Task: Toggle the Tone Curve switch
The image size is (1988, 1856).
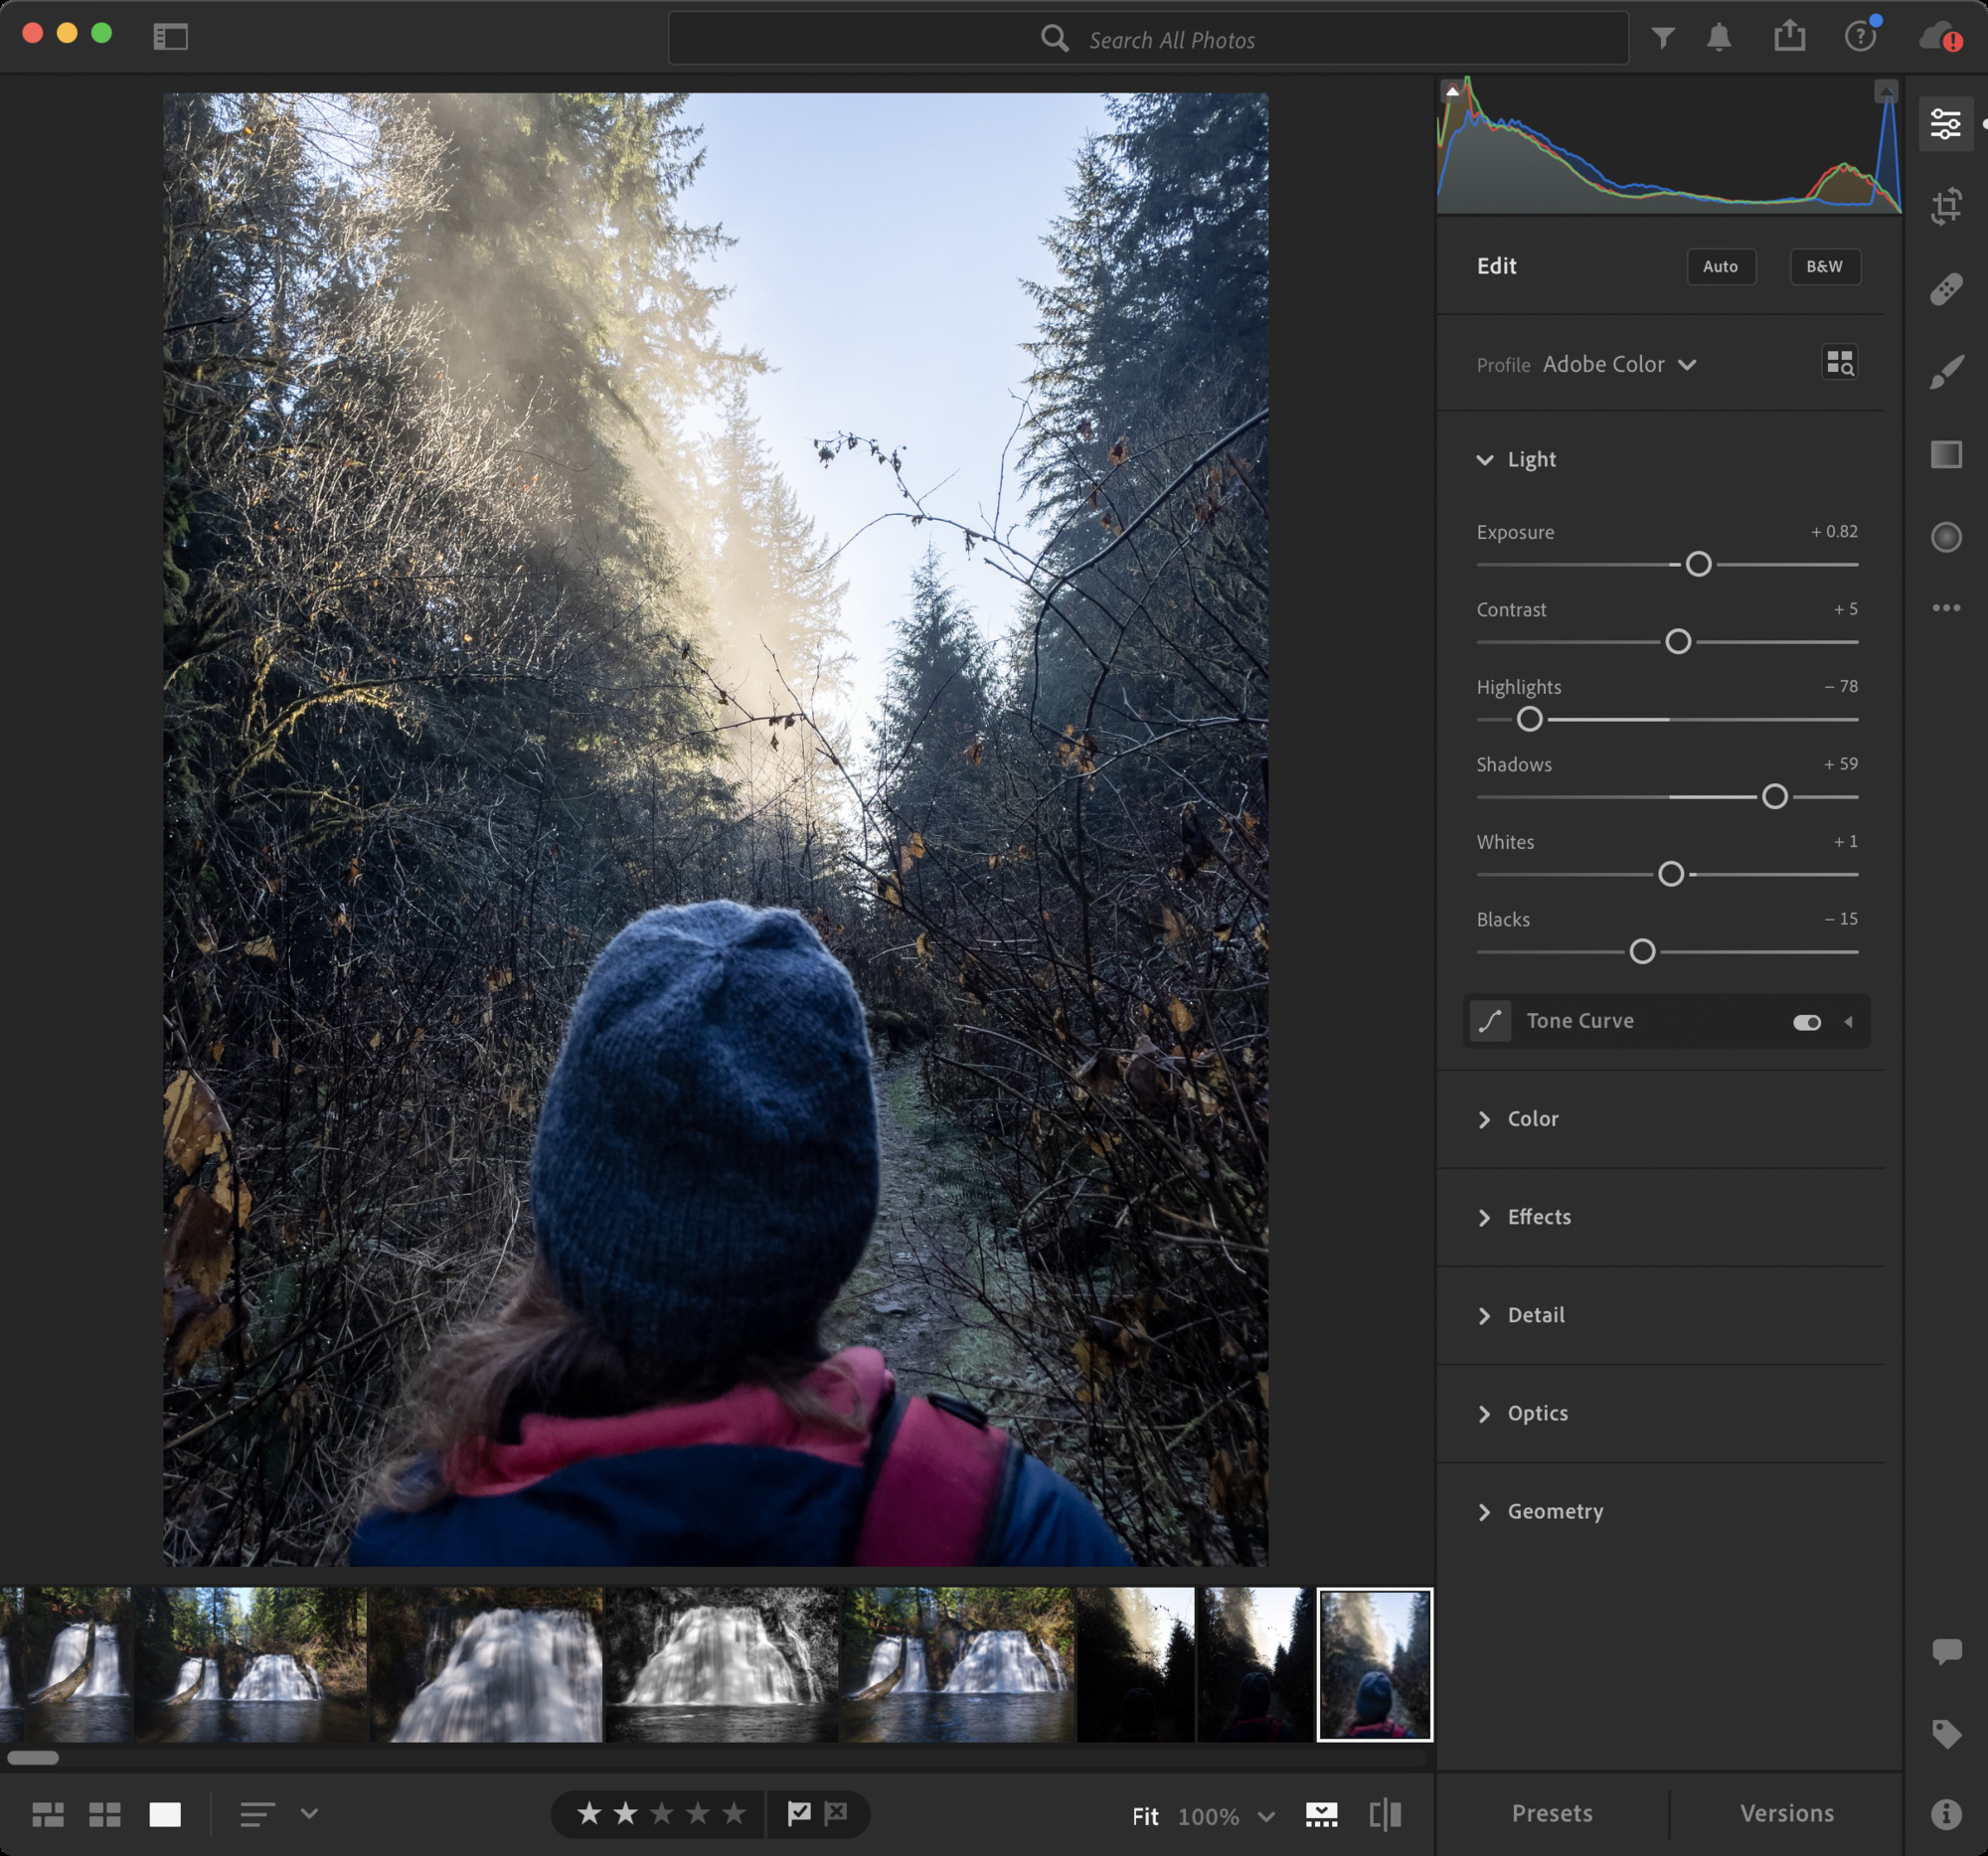Action: click(1806, 1022)
